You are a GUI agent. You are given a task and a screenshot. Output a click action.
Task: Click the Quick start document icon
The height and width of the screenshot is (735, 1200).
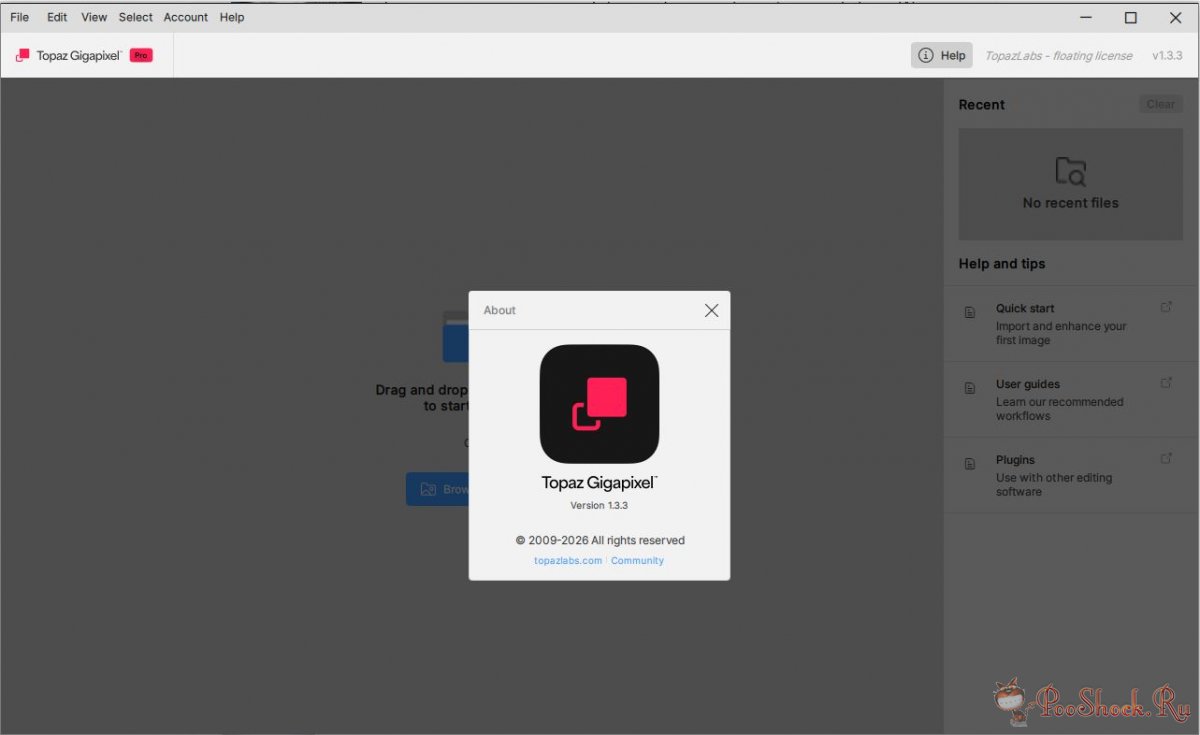(969, 313)
